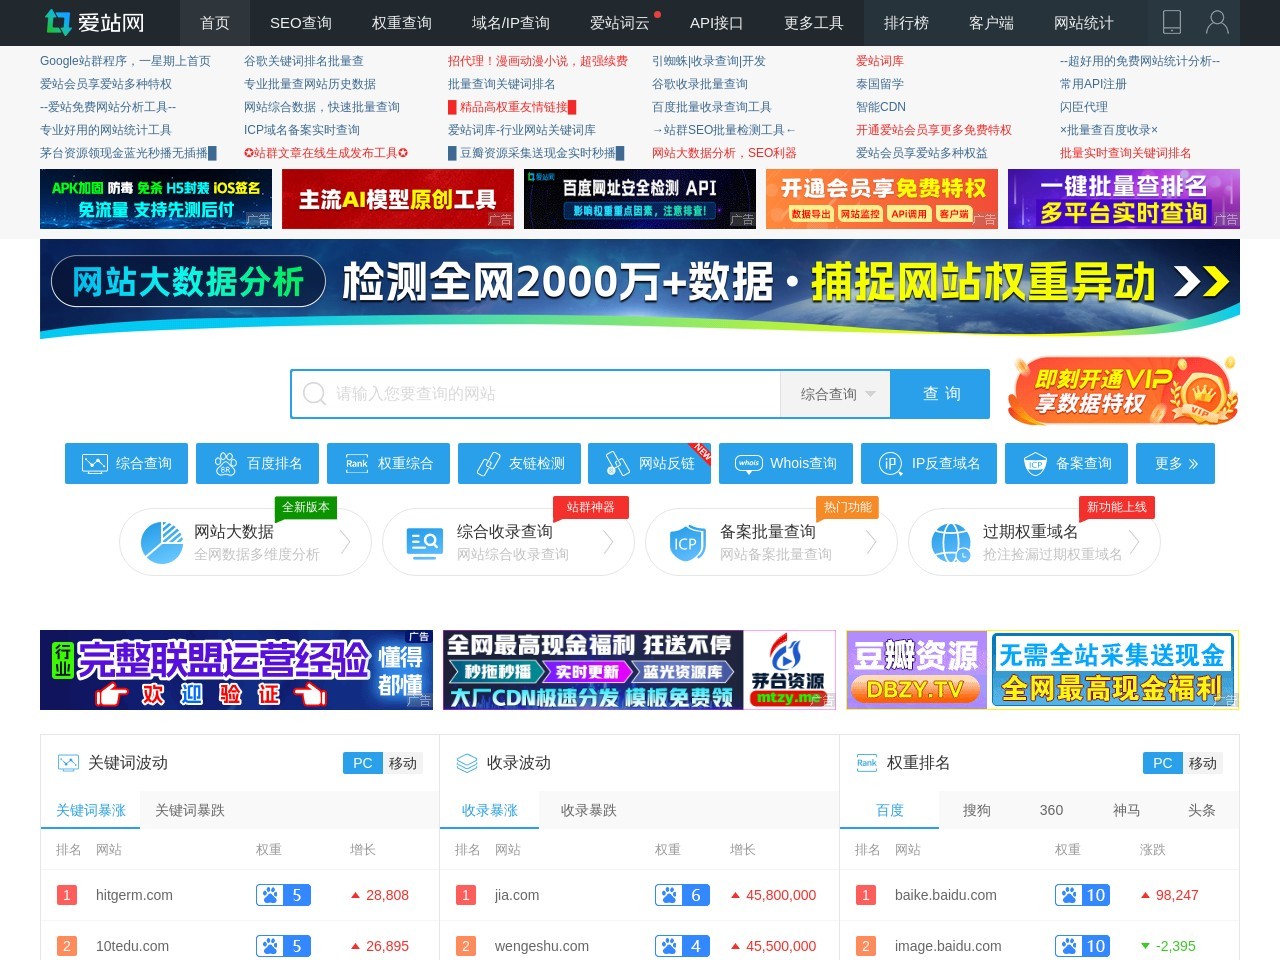Image resolution: width=1280 pixels, height=960 pixels.
Task: Click the 关键词波动 panel icon
Action: tap(68, 763)
